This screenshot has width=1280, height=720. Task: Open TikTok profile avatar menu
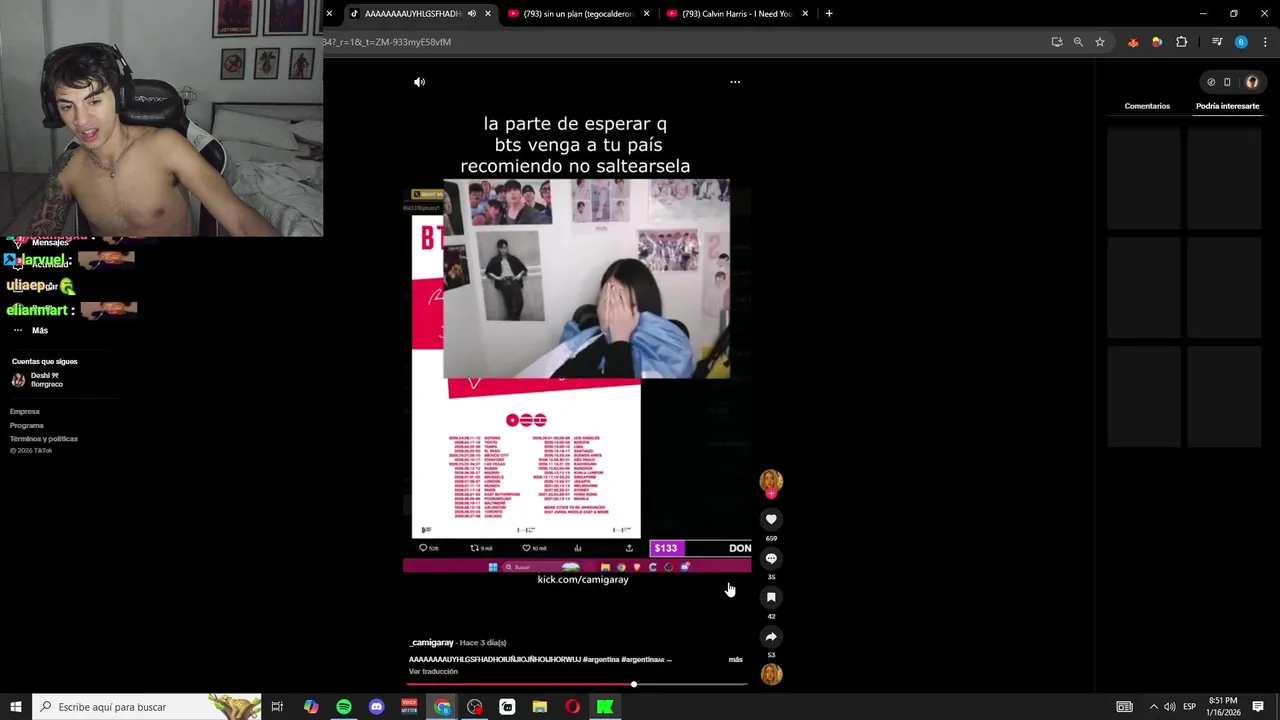tap(1251, 82)
